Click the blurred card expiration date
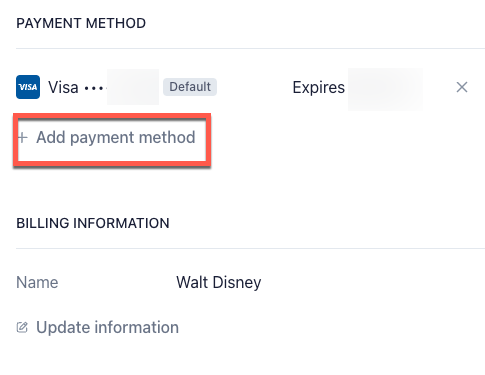Viewport: 485px width, 375px height. 385,89
